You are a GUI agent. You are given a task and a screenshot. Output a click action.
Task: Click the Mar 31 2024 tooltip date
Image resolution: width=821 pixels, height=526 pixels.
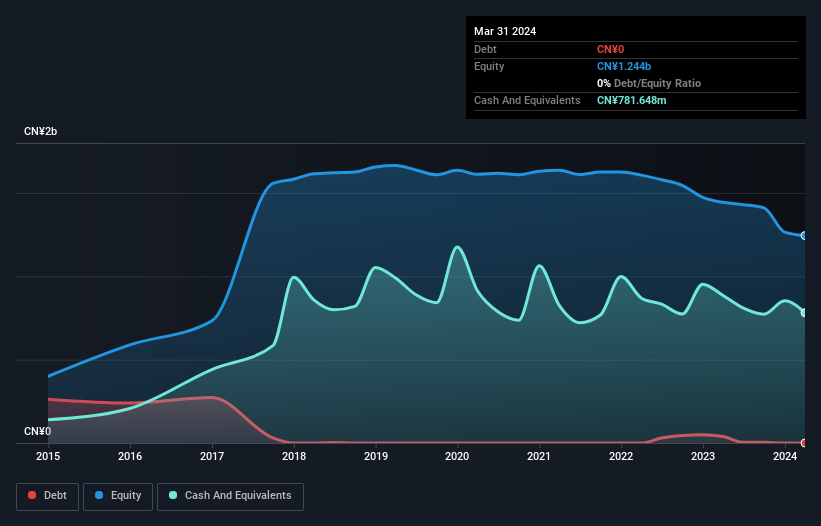coord(505,31)
